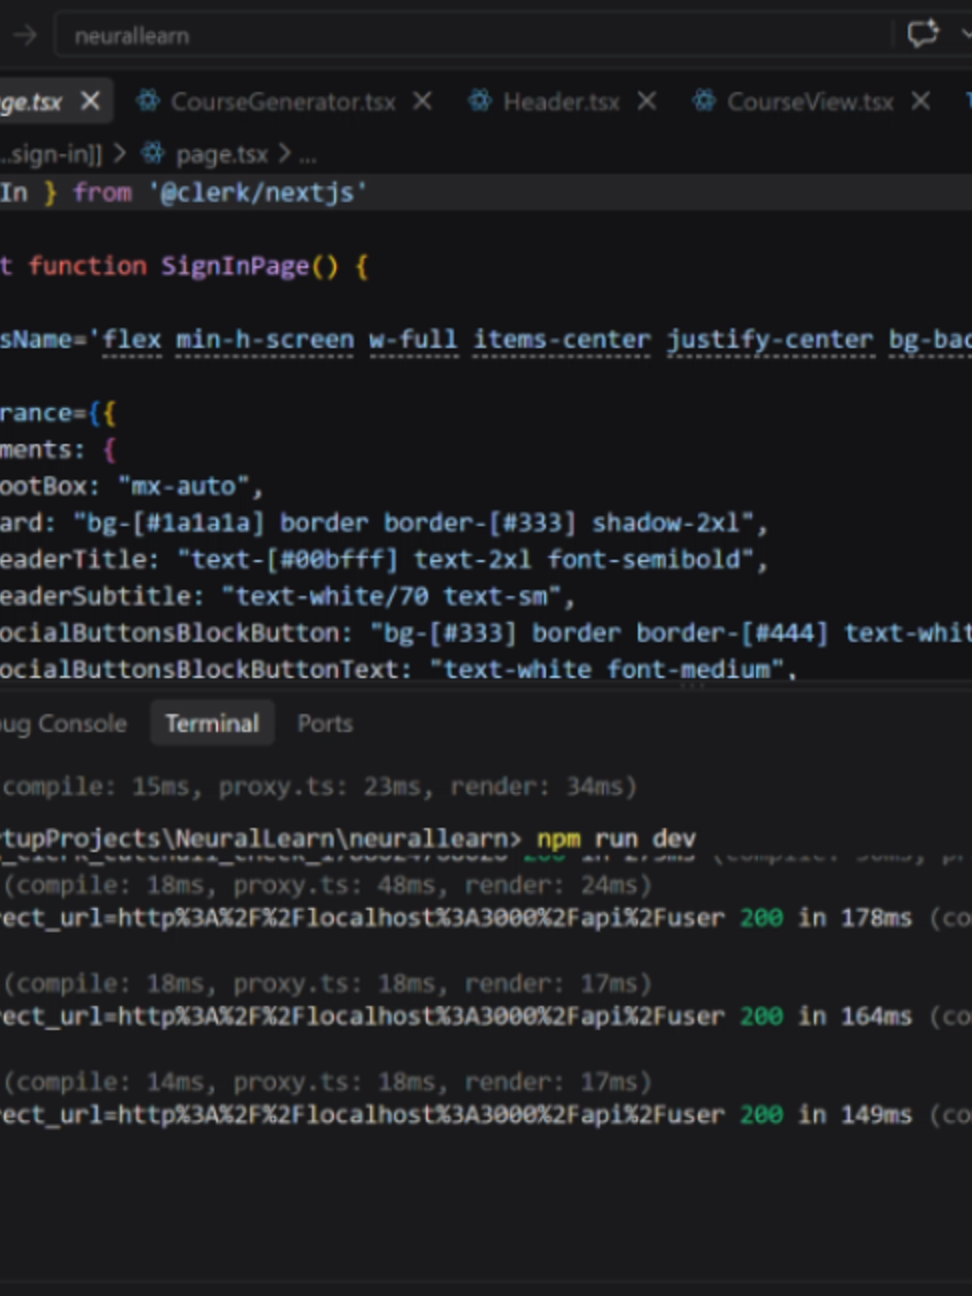This screenshot has width=972, height=1296.
Task: Click the npm run dev command
Action: 616,838
